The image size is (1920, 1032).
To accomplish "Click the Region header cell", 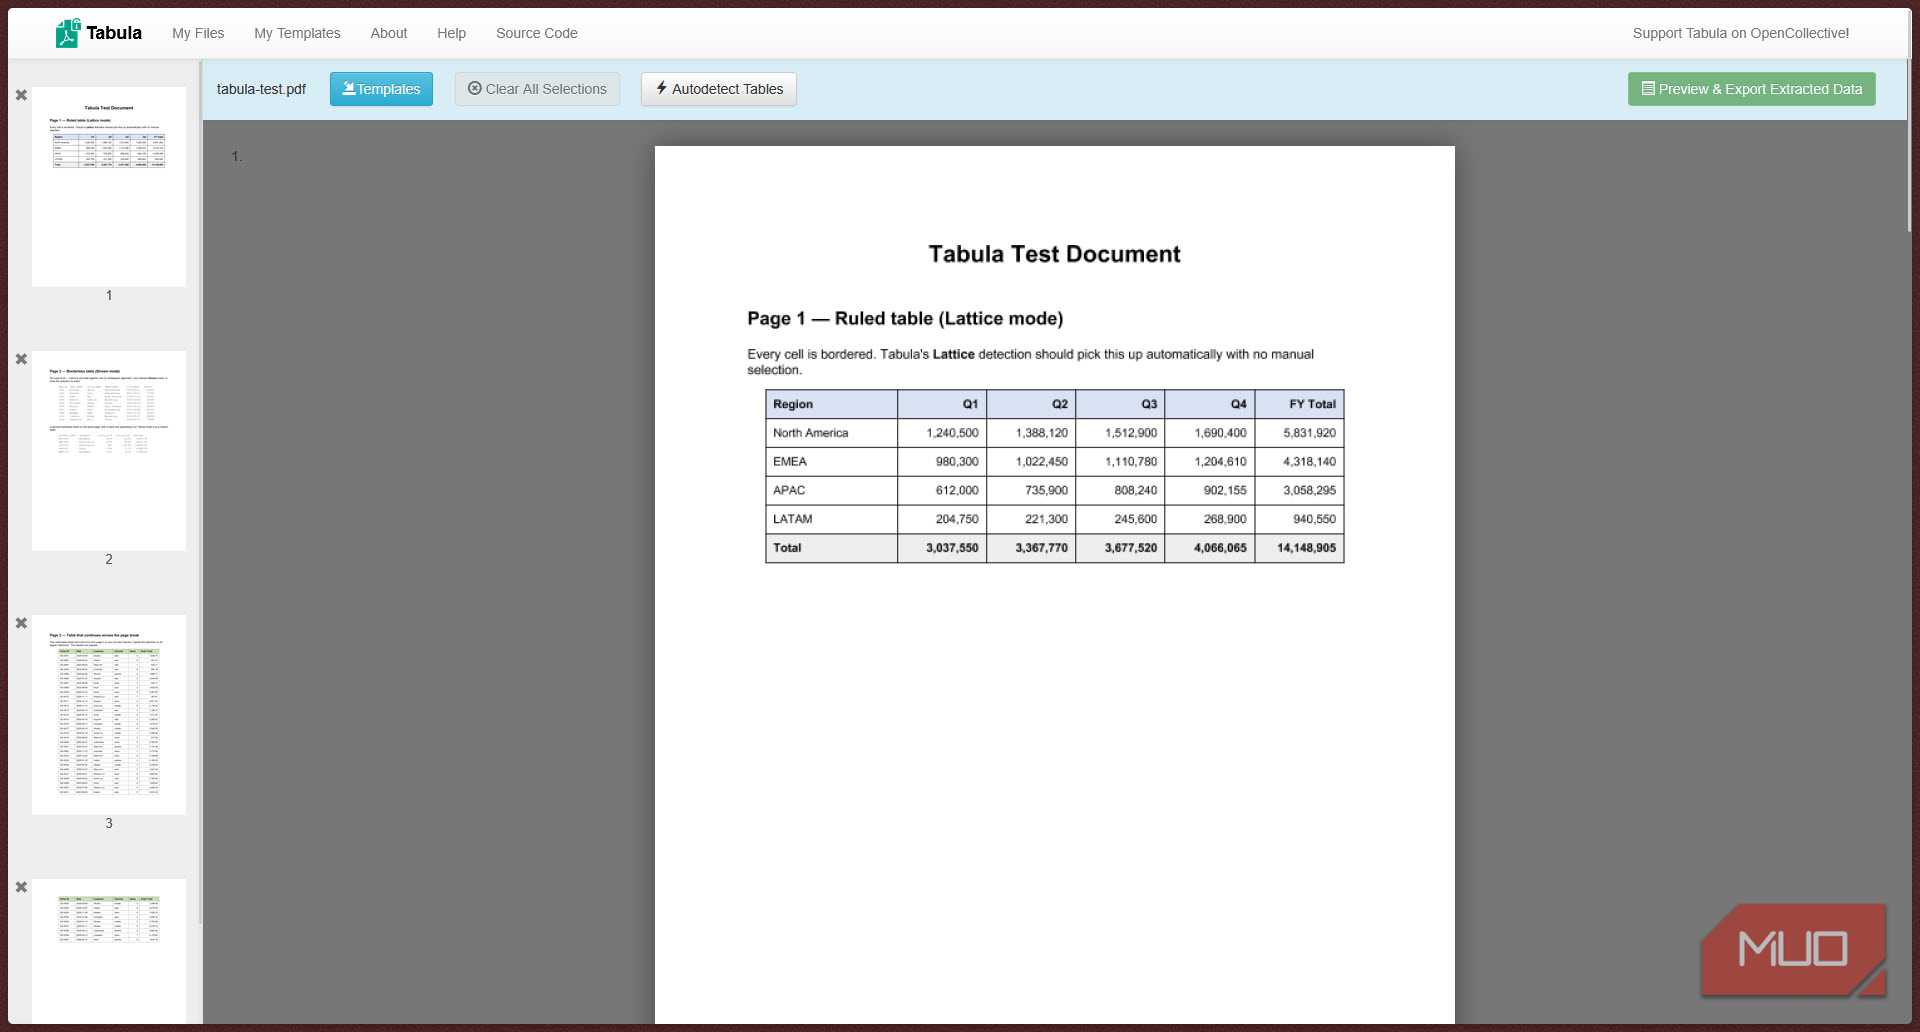I will point(831,404).
